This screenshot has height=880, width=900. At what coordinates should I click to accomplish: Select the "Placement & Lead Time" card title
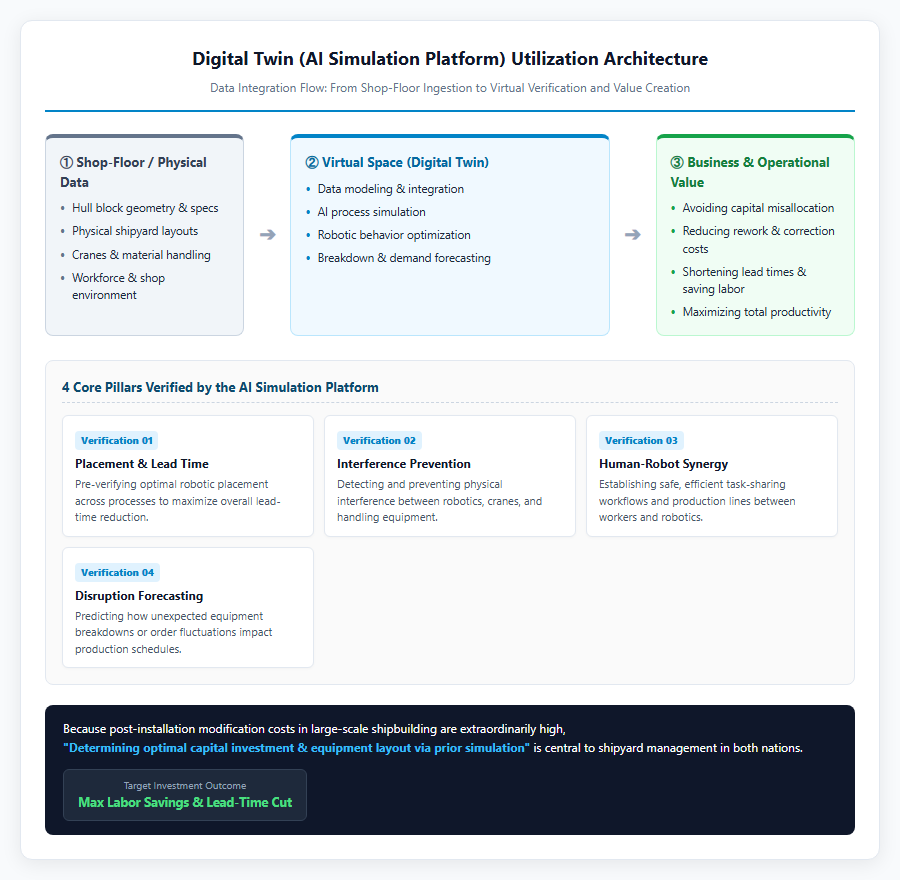click(x=142, y=464)
